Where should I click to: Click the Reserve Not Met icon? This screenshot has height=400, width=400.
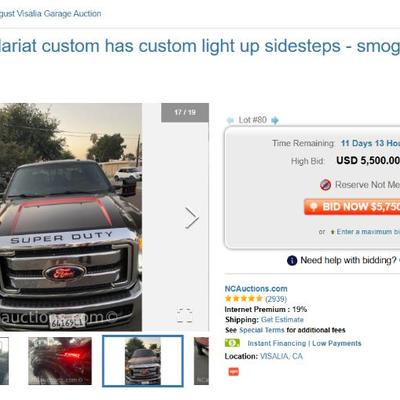(x=325, y=185)
